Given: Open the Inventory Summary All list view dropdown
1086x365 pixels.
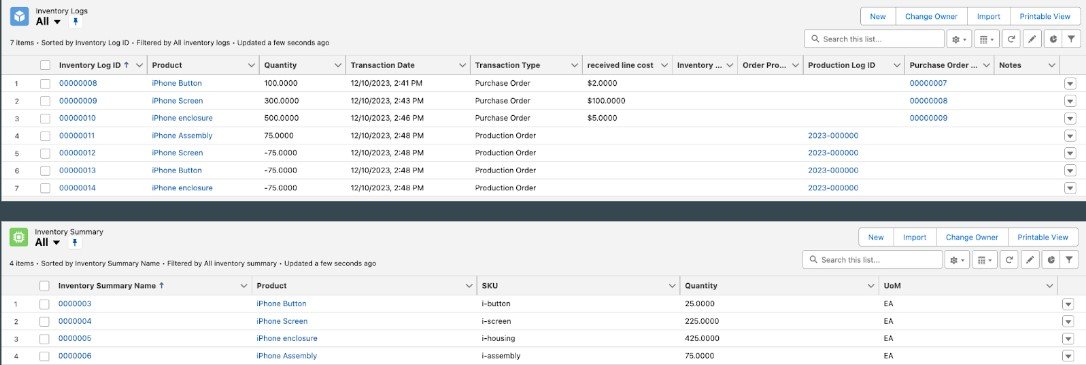Looking at the screenshot, I should [x=57, y=243].
